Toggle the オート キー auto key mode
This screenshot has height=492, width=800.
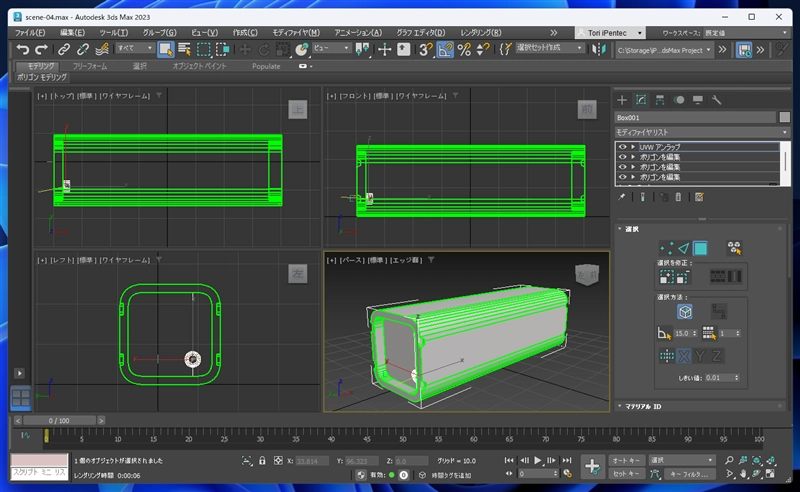(626, 460)
